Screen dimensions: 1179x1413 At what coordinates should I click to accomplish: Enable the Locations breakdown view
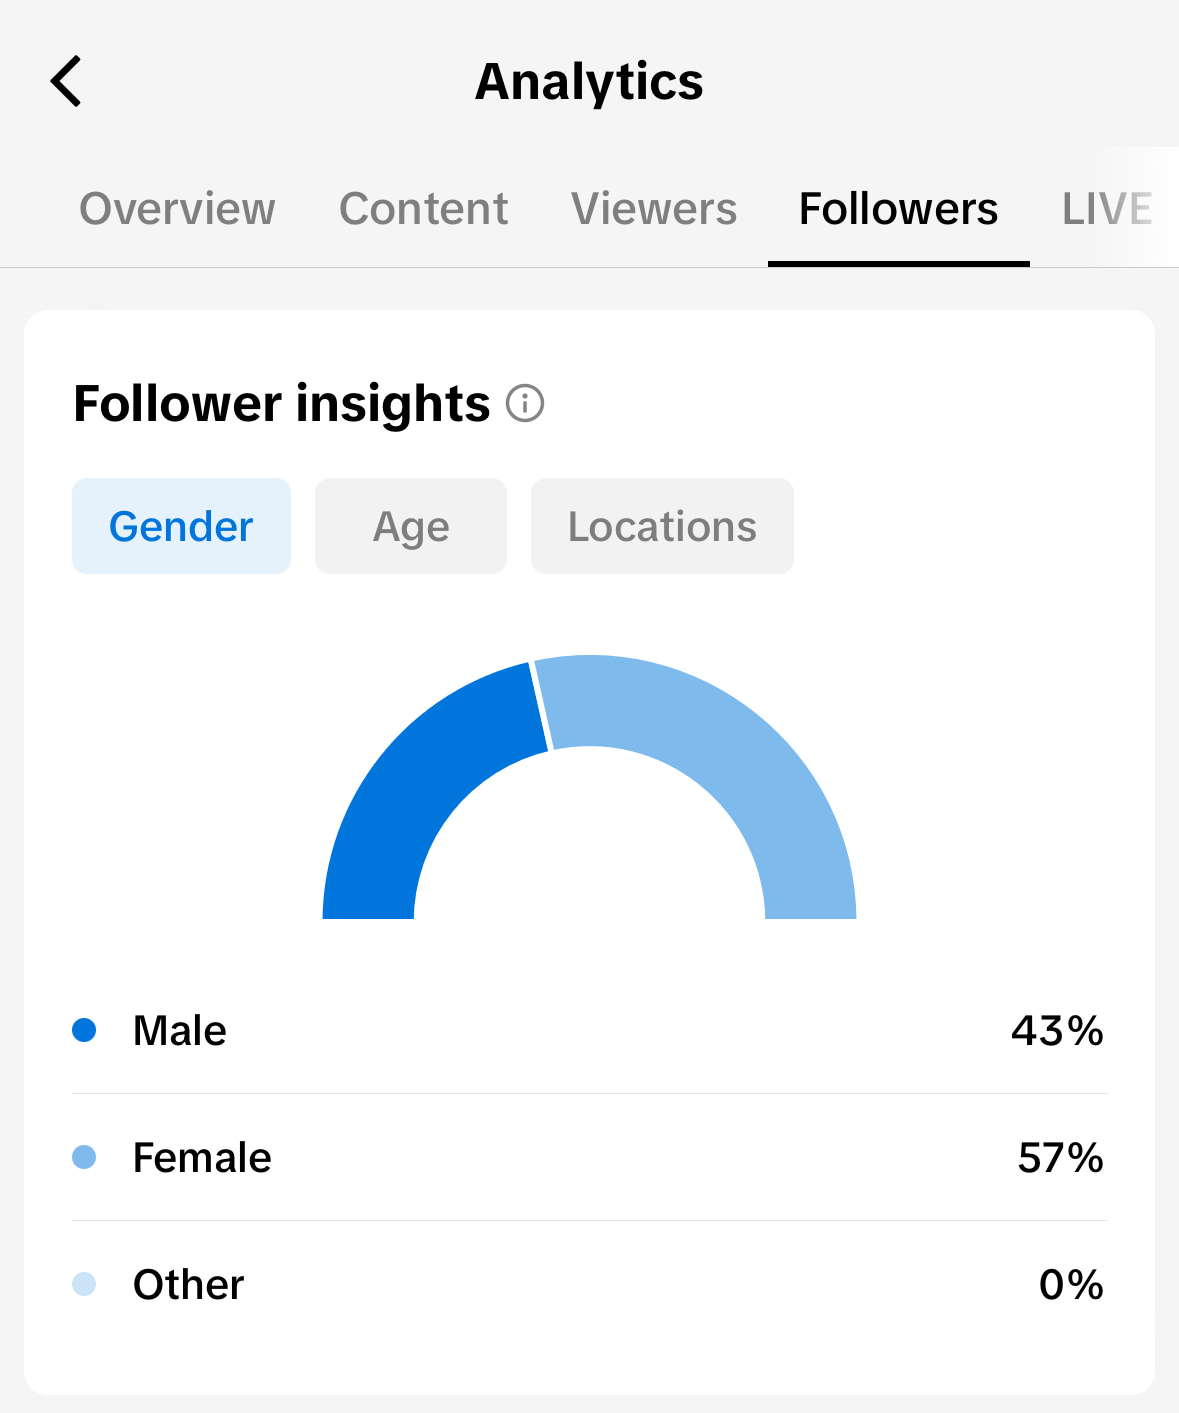point(662,525)
